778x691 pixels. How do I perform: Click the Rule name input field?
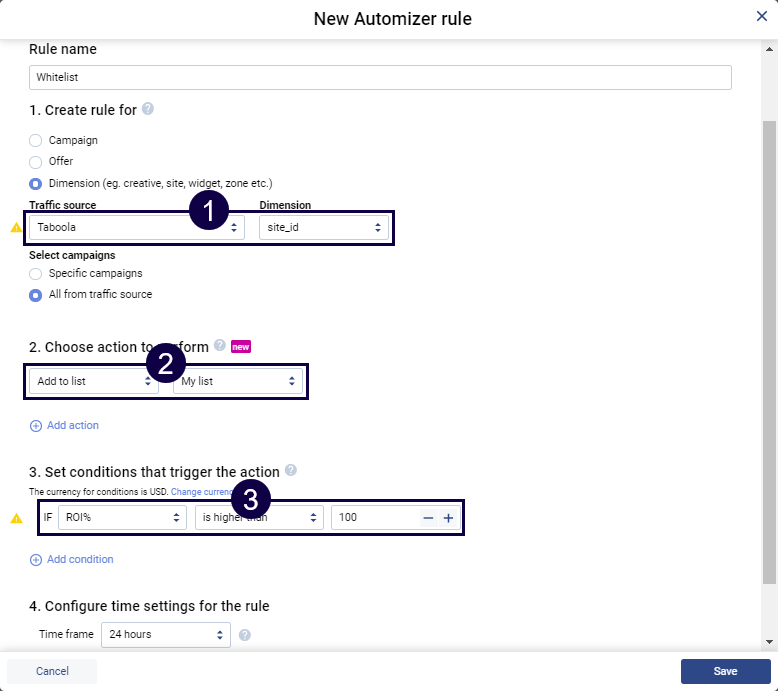380,77
